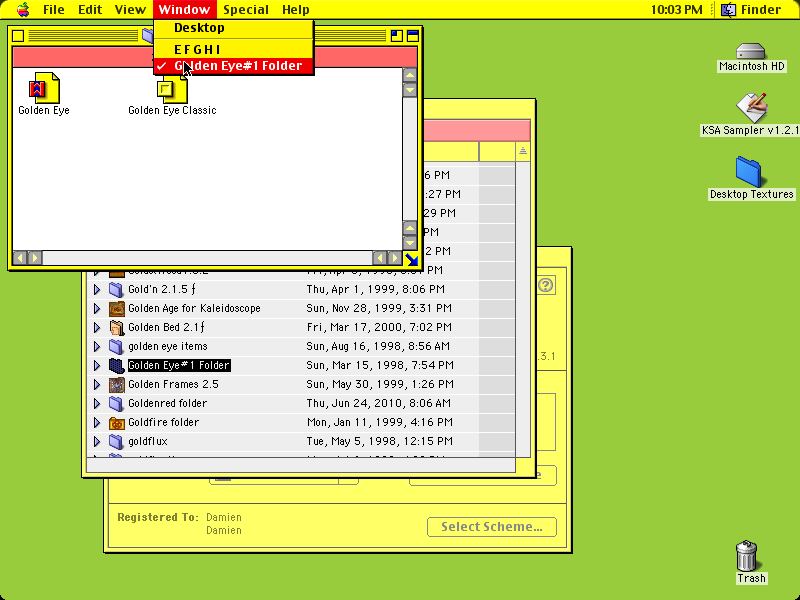800x600 pixels.
Task: Click the Golden Frames 2.5 folder icon
Action: pyautogui.click(x=116, y=384)
